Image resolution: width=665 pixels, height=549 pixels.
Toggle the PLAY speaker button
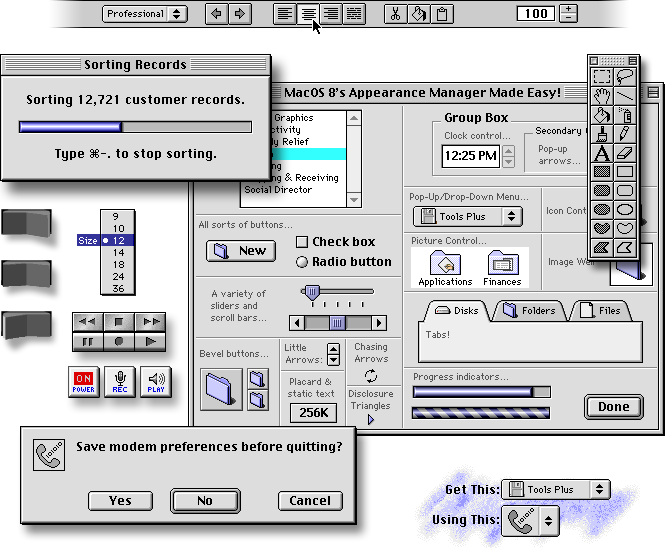(156, 382)
